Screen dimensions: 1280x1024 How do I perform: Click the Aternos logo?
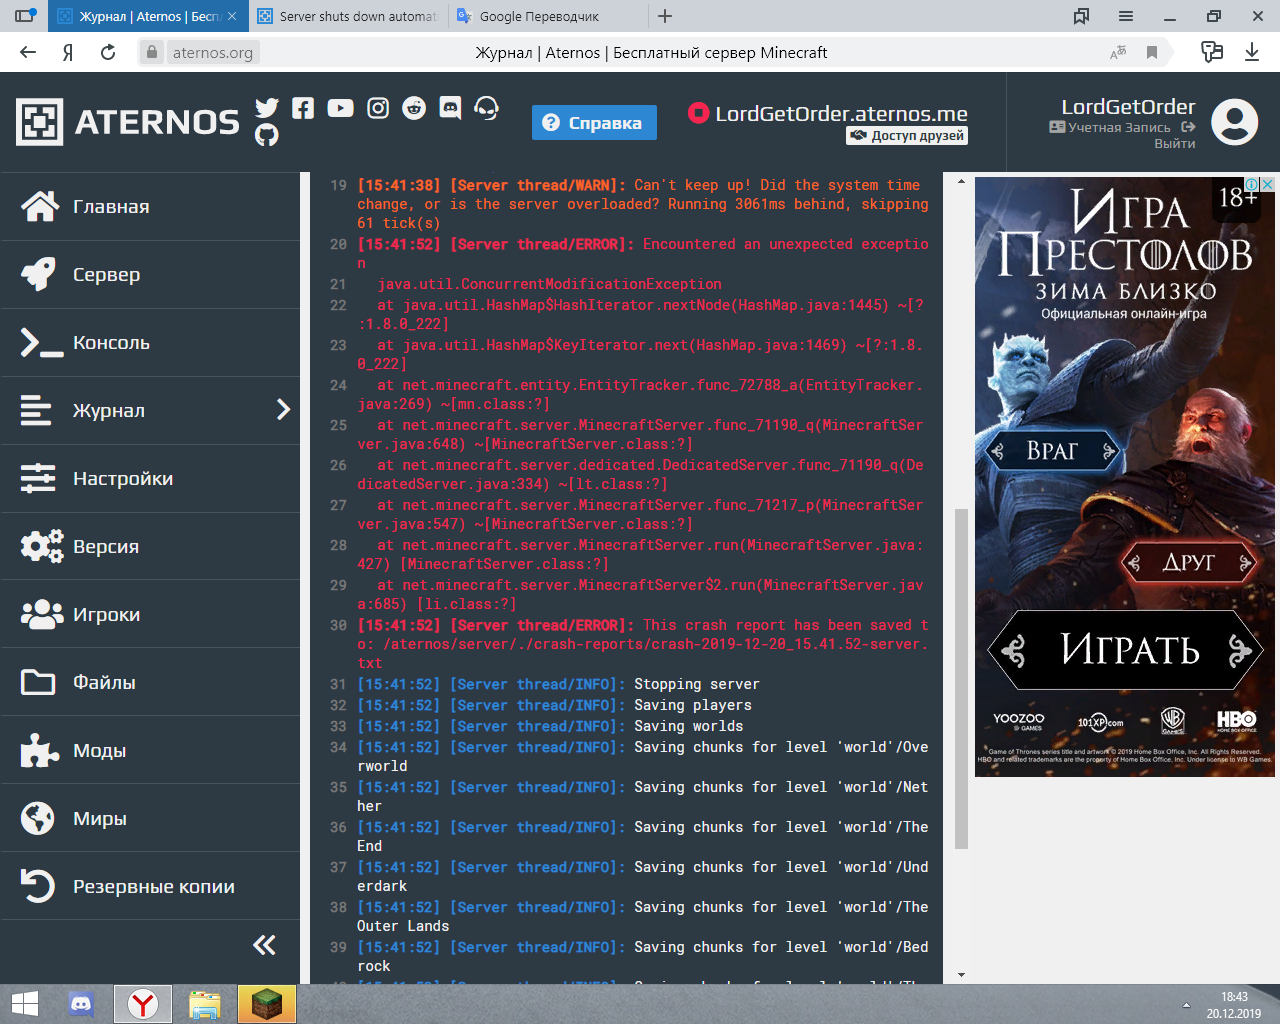(x=128, y=122)
